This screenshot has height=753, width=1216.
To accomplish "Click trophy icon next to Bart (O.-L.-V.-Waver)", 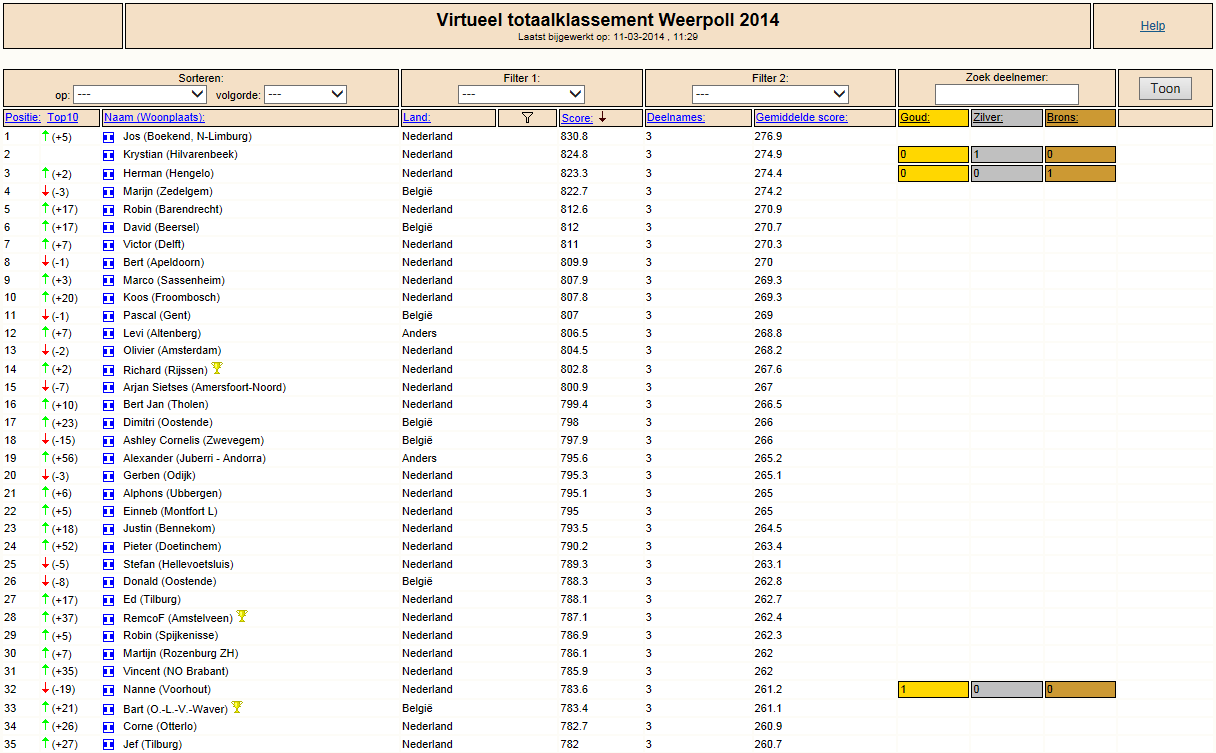I will pyautogui.click(x=237, y=707).
